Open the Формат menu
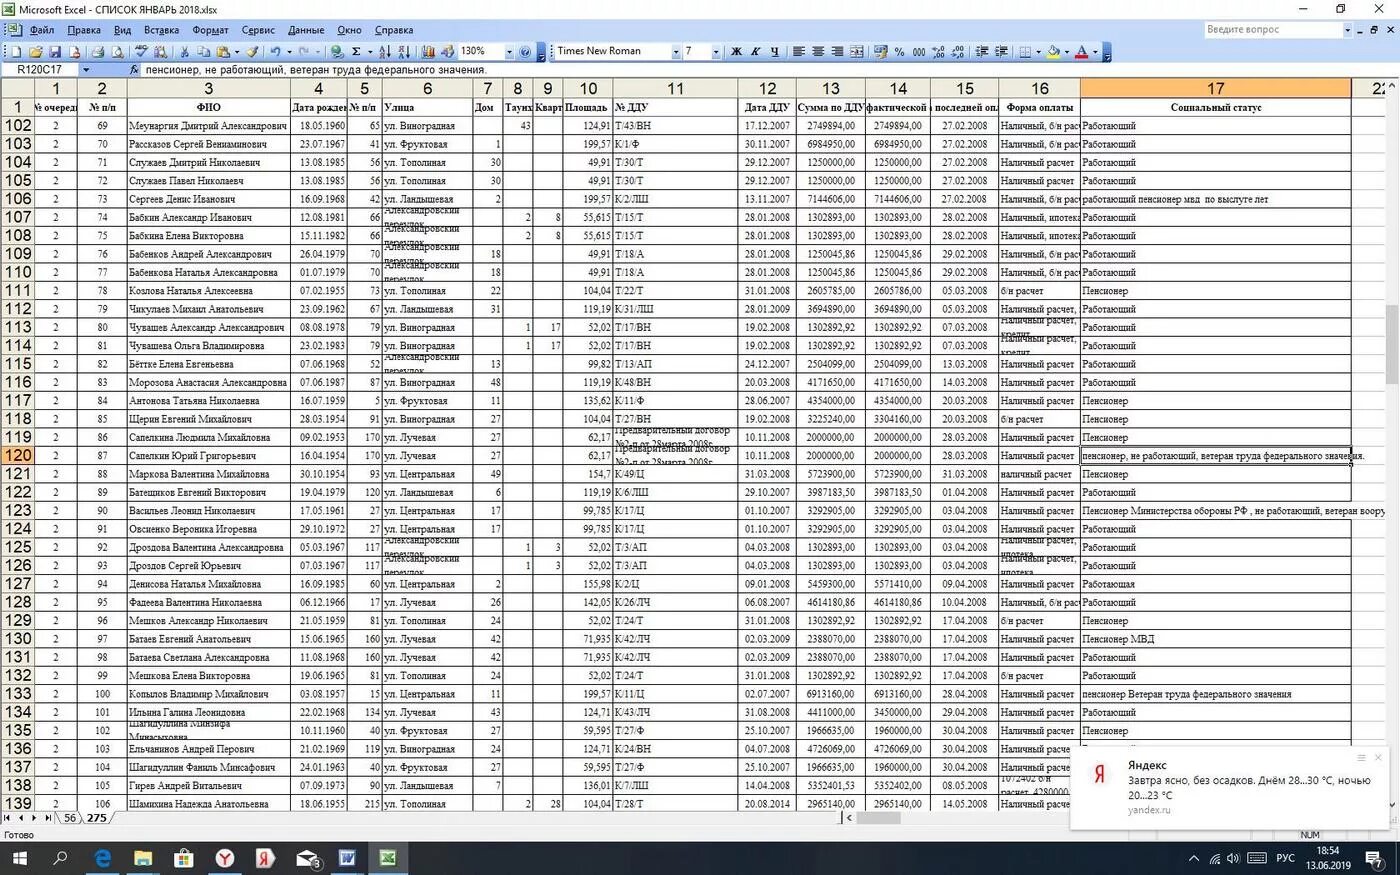The width and height of the screenshot is (1400, 875). point(210,30)
